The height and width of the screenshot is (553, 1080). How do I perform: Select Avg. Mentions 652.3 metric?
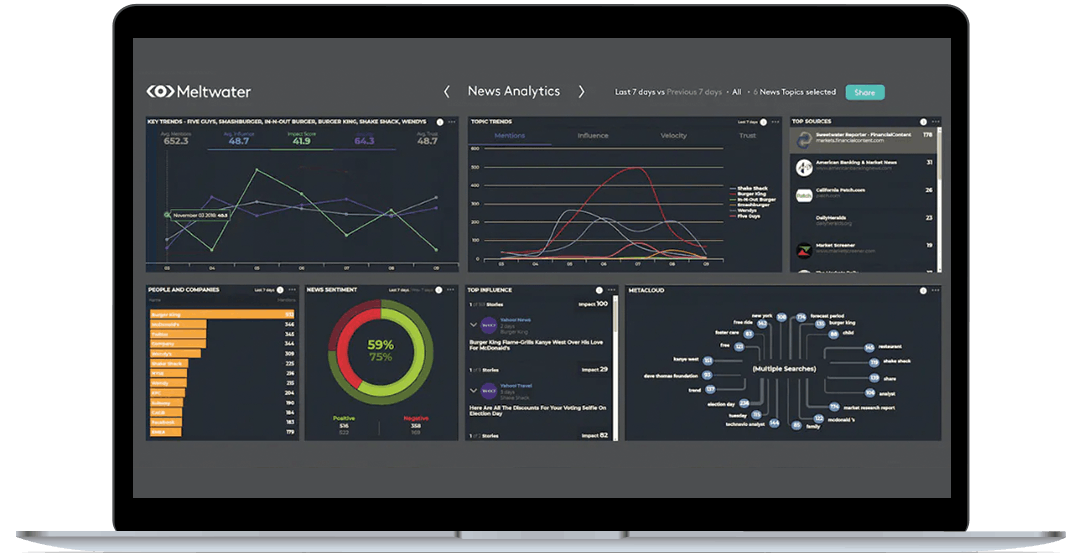click(176, 139)
